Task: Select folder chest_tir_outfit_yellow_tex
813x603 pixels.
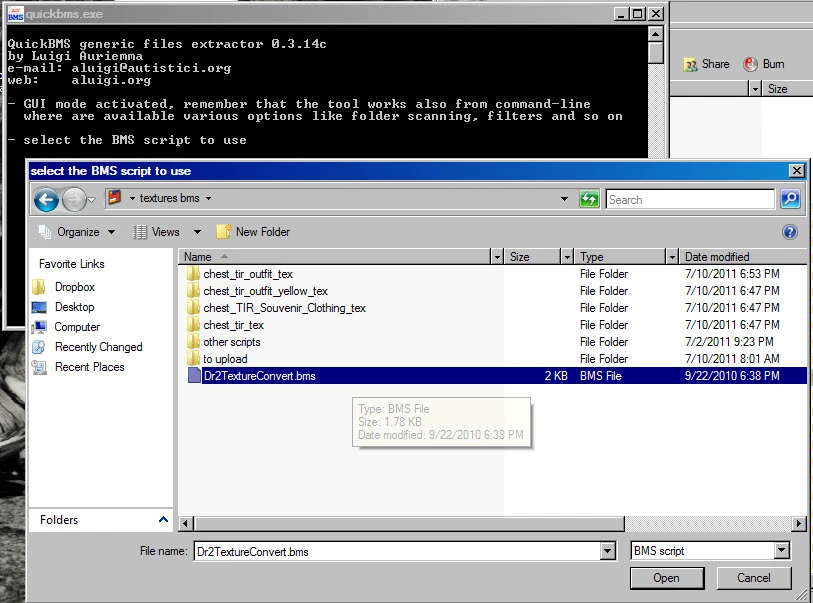Action: [x=265, y=291]
